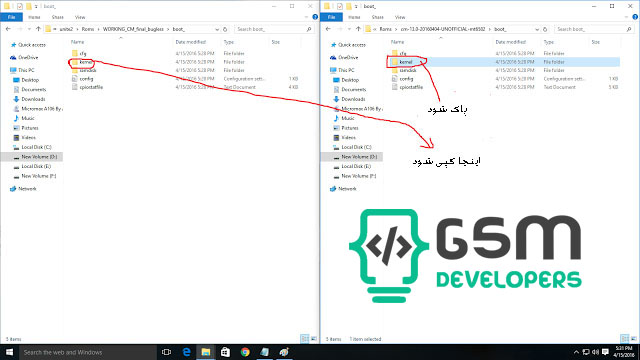Click the Up arrow in right window
The height and width of the screenshot is (360, 640).
(358, 29)
